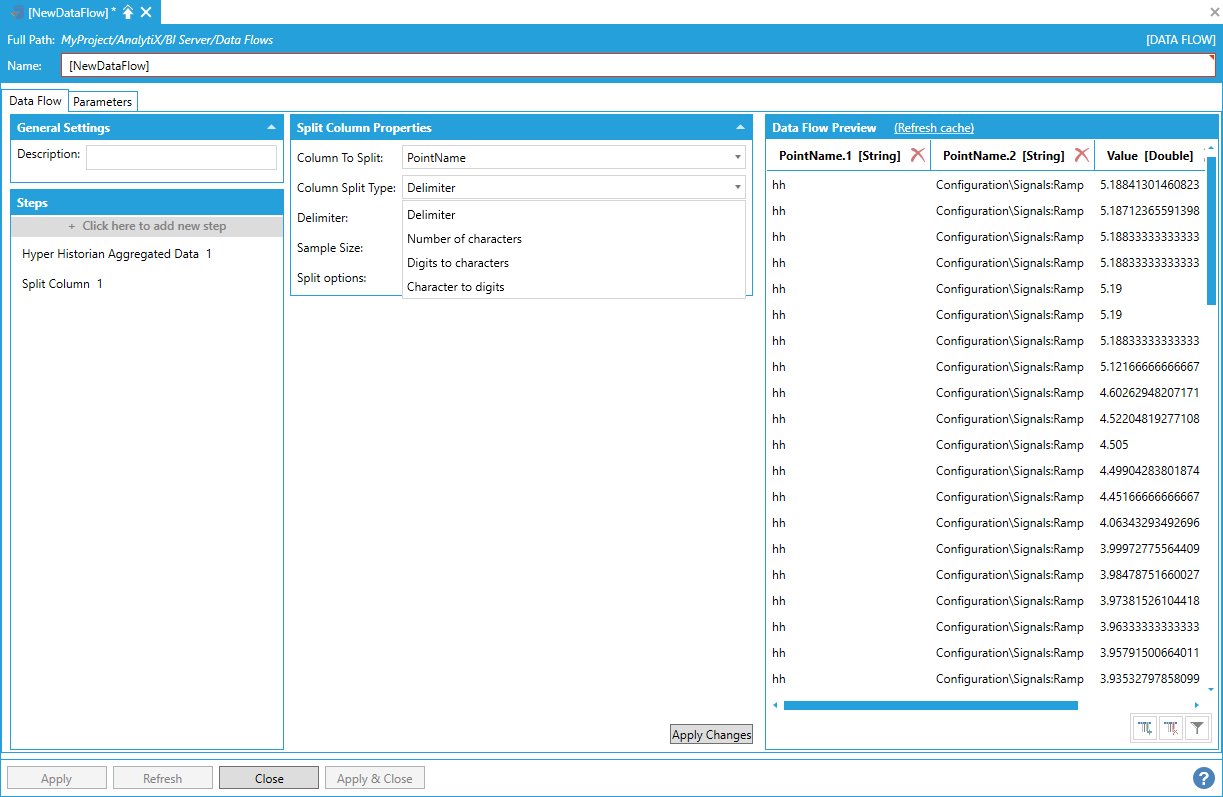Click the remove column icon in preview
1223x797 pixels.
[1171, 729]
